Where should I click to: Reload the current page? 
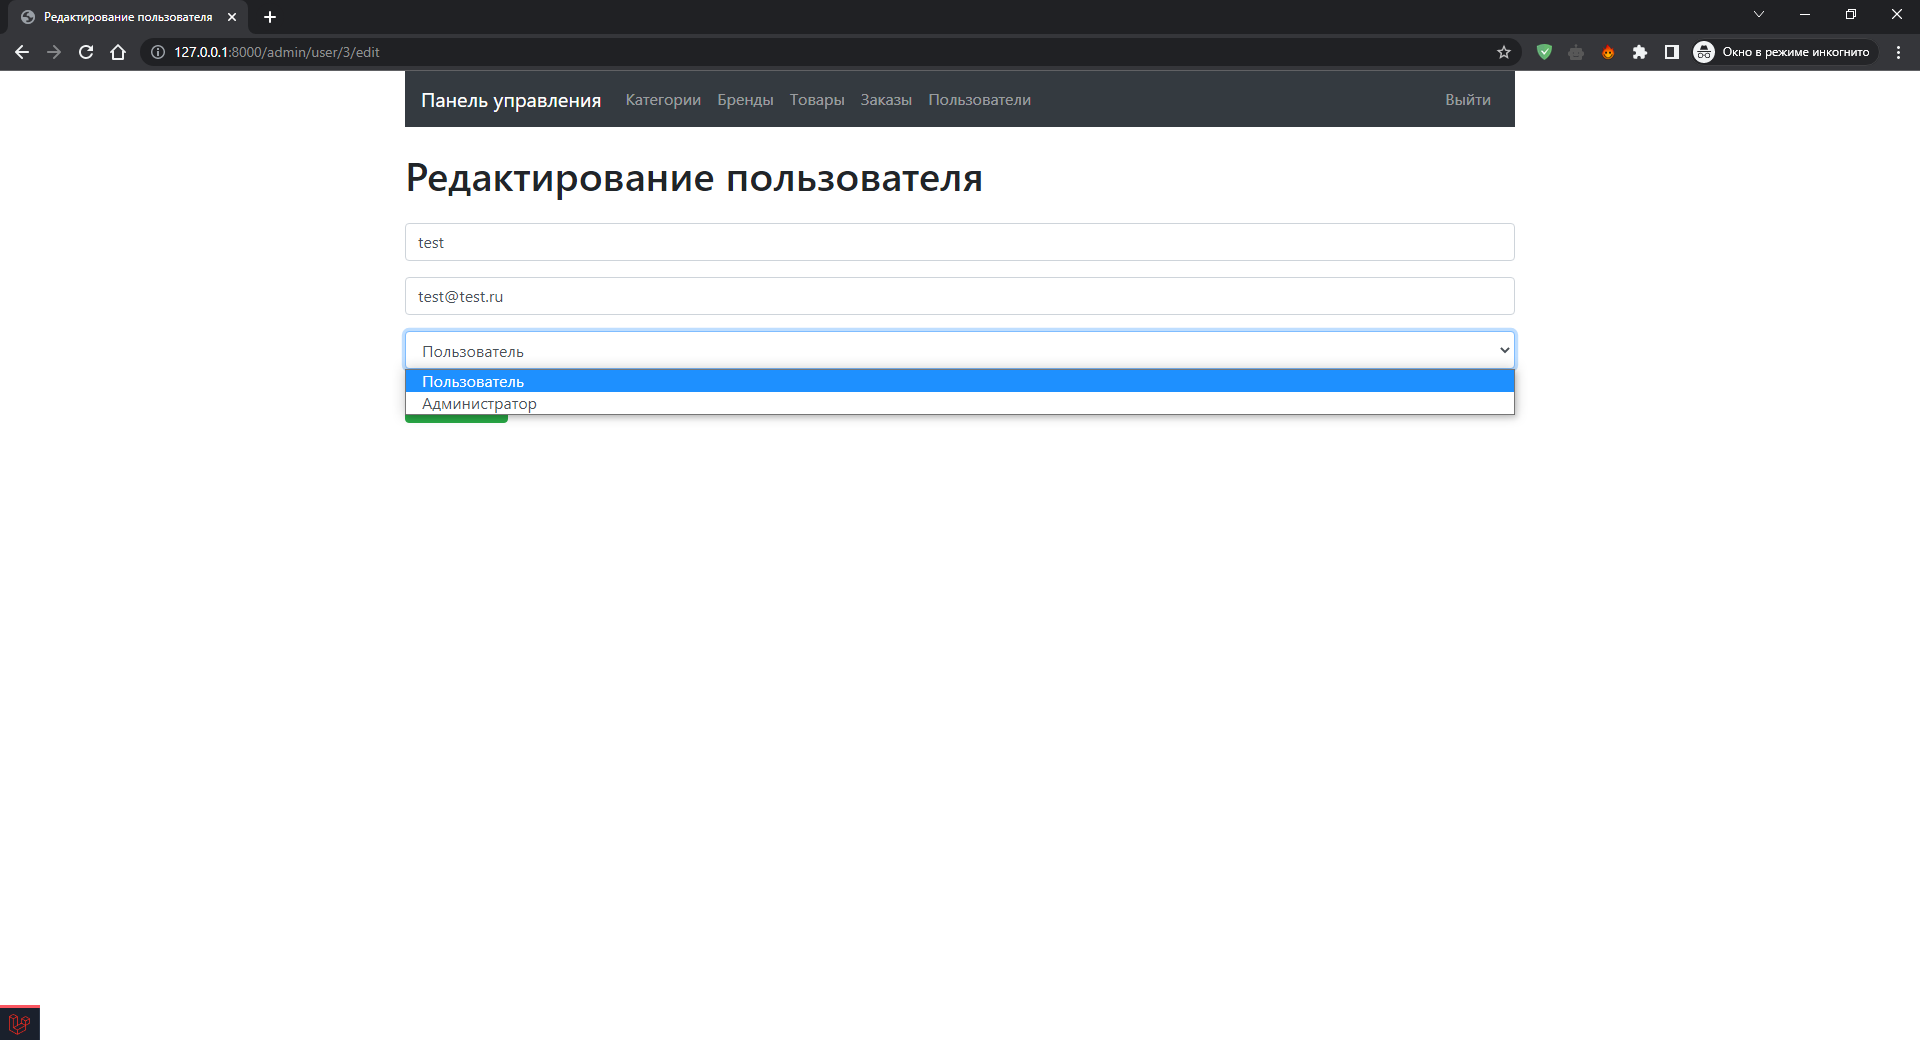coord(86,52)
